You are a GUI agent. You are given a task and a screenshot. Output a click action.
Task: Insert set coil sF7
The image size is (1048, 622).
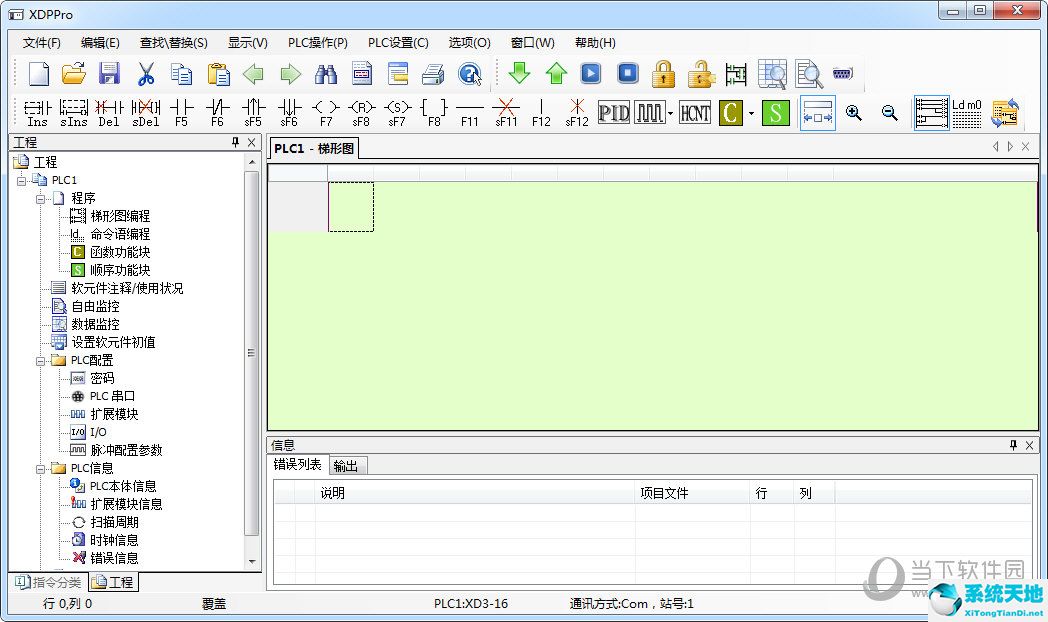click(398, 112)
